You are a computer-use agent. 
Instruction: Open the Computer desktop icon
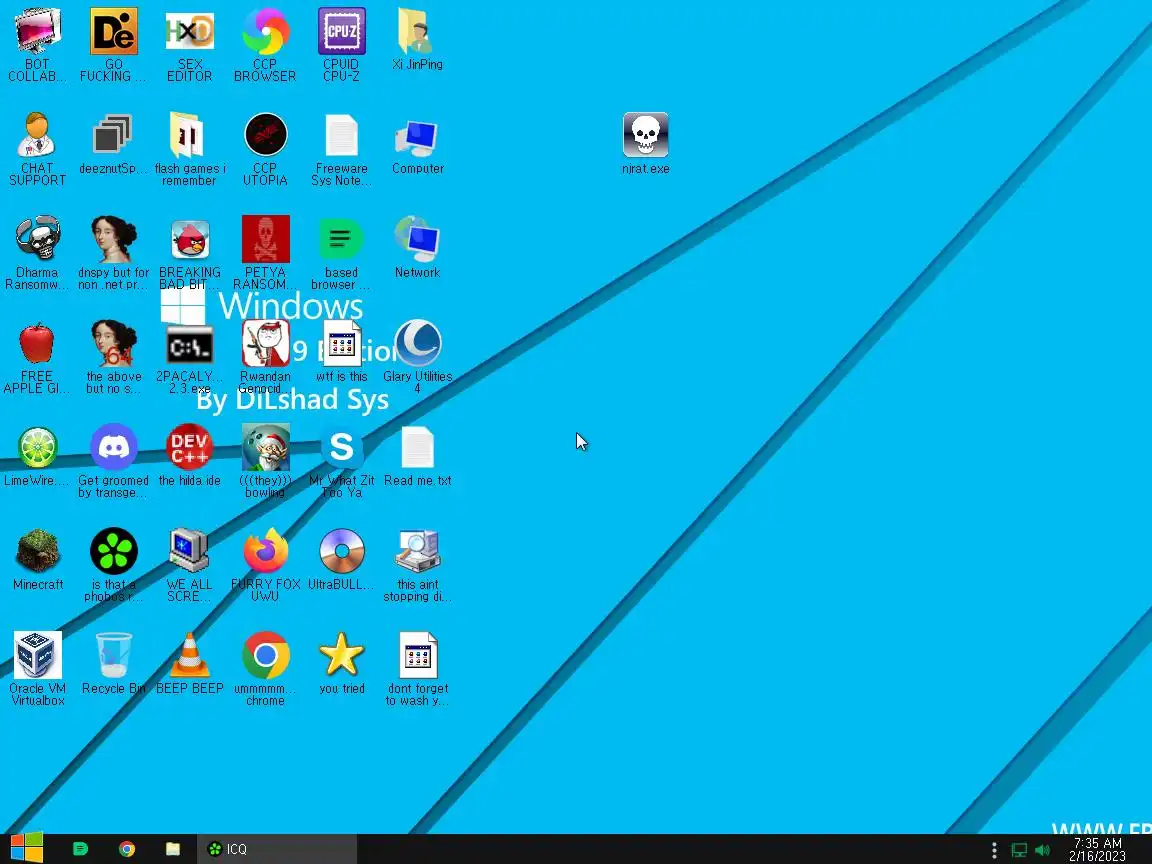[417, 137]
